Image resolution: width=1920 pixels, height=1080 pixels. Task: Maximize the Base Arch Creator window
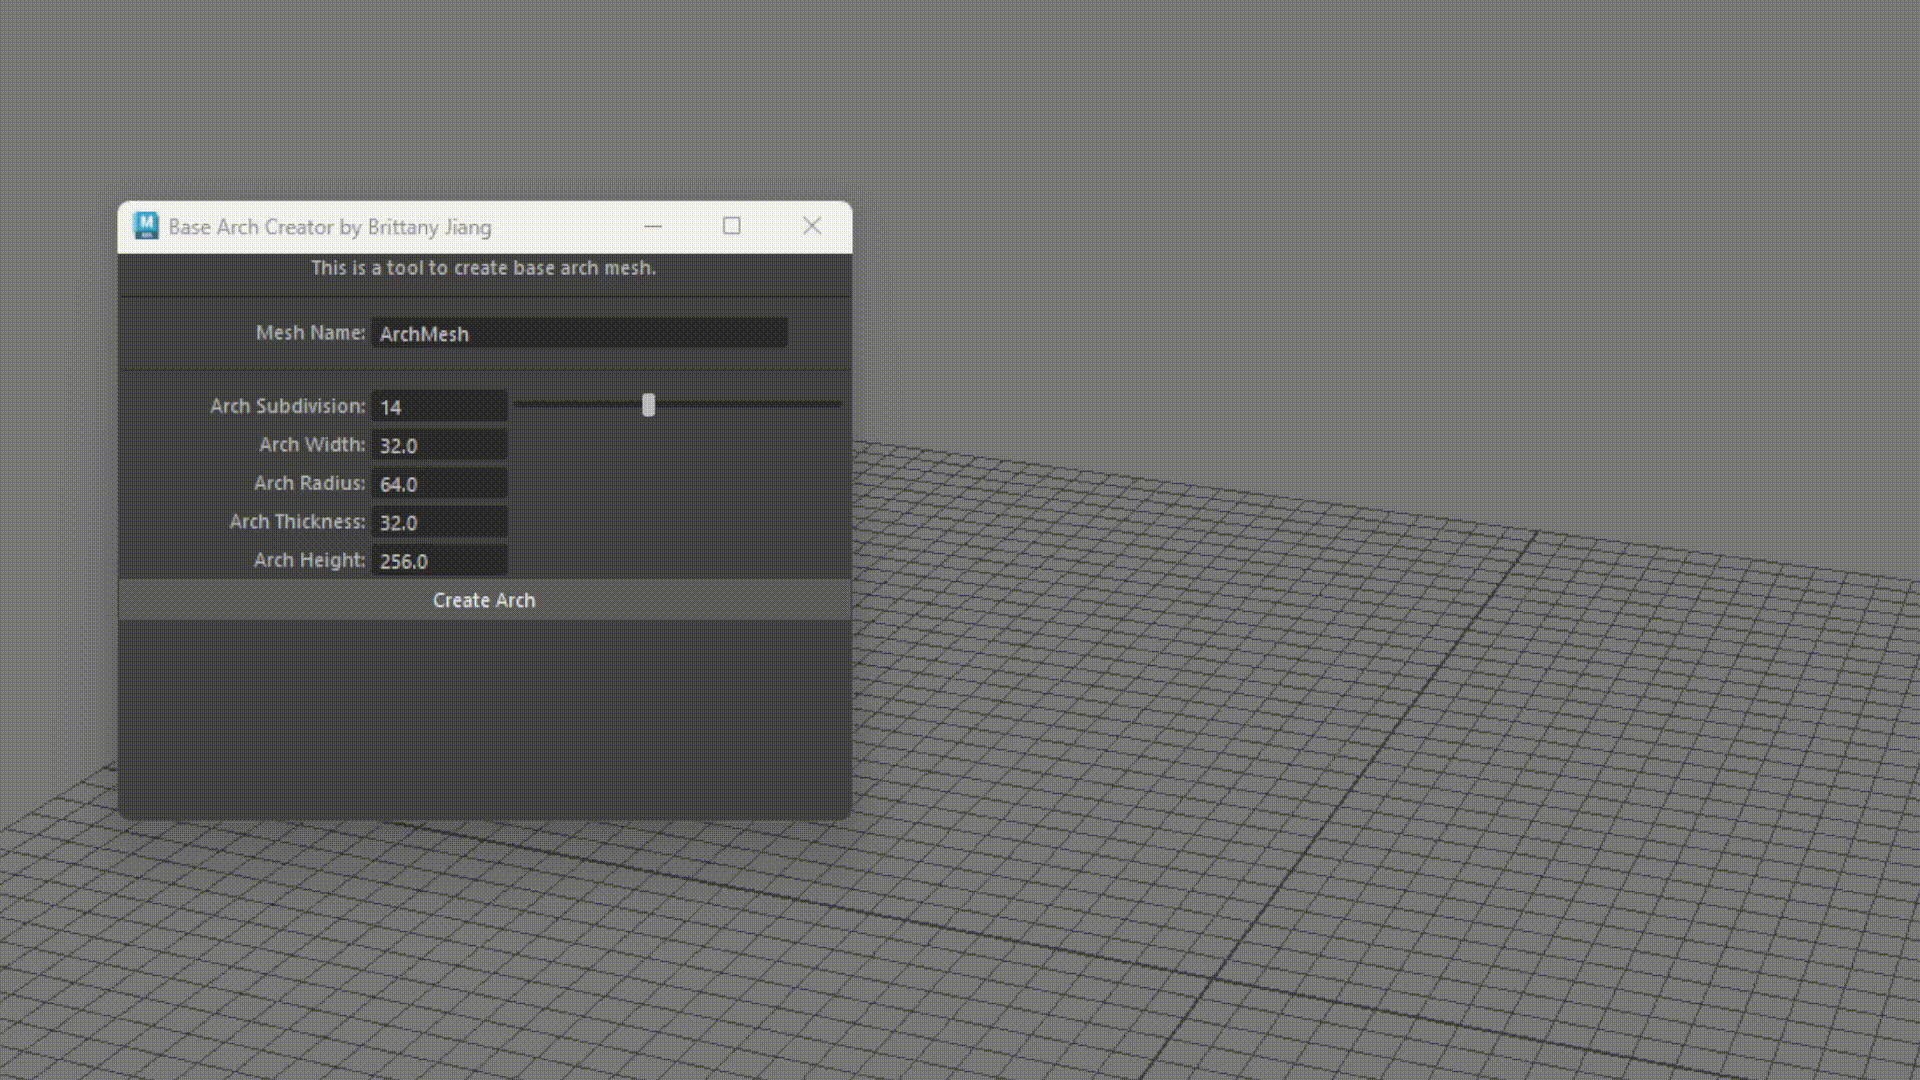click(x=732, y=227)
